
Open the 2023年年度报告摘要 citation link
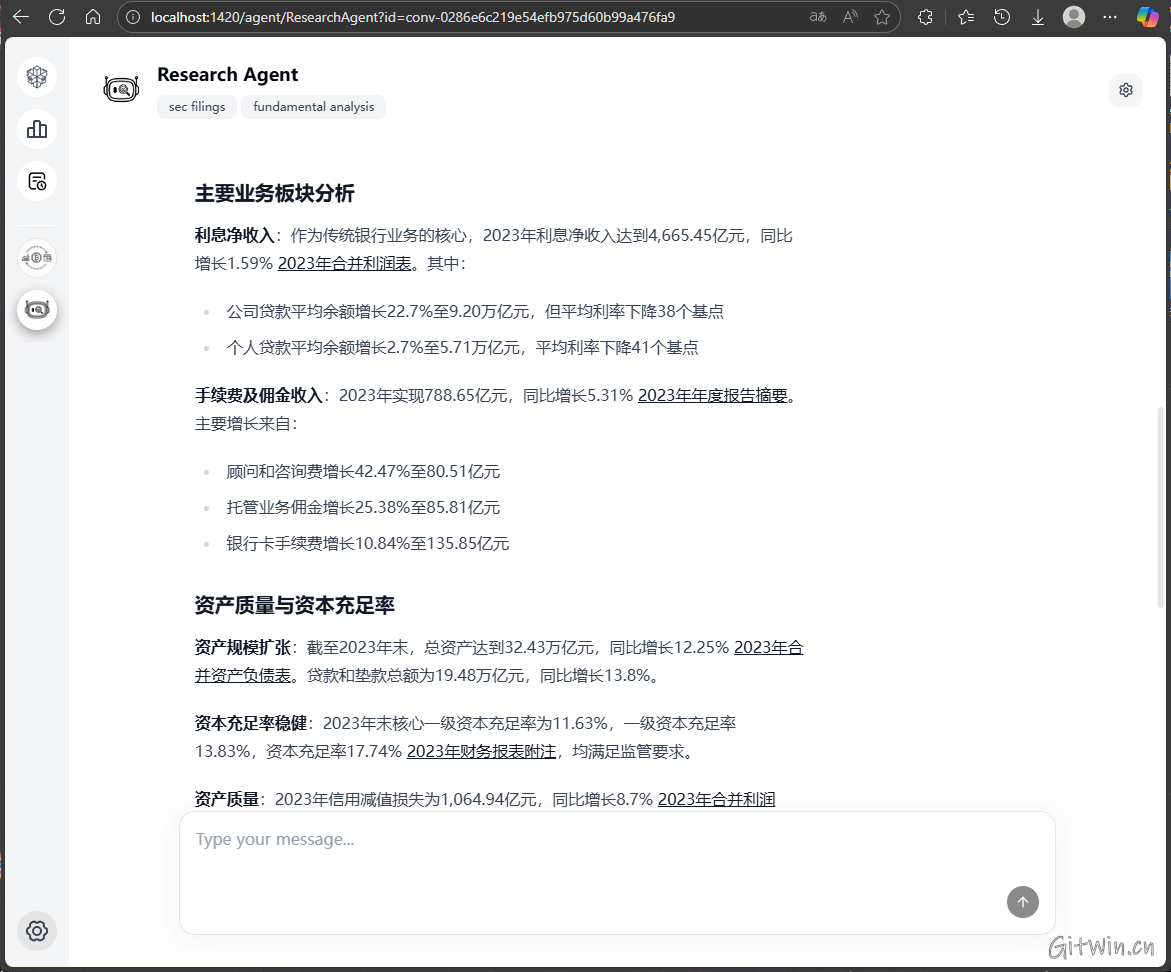[x=712, y=395]
